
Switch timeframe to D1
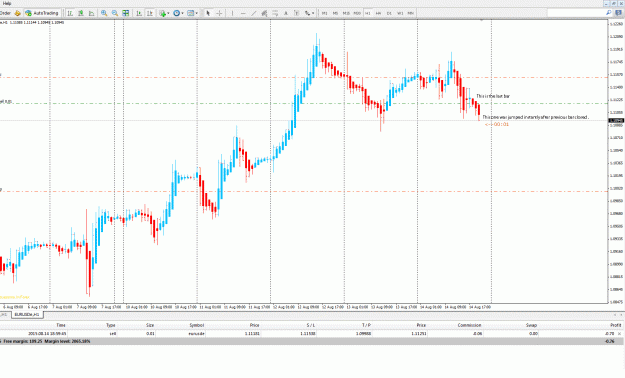pyautogui.click(x=389, y=13)
